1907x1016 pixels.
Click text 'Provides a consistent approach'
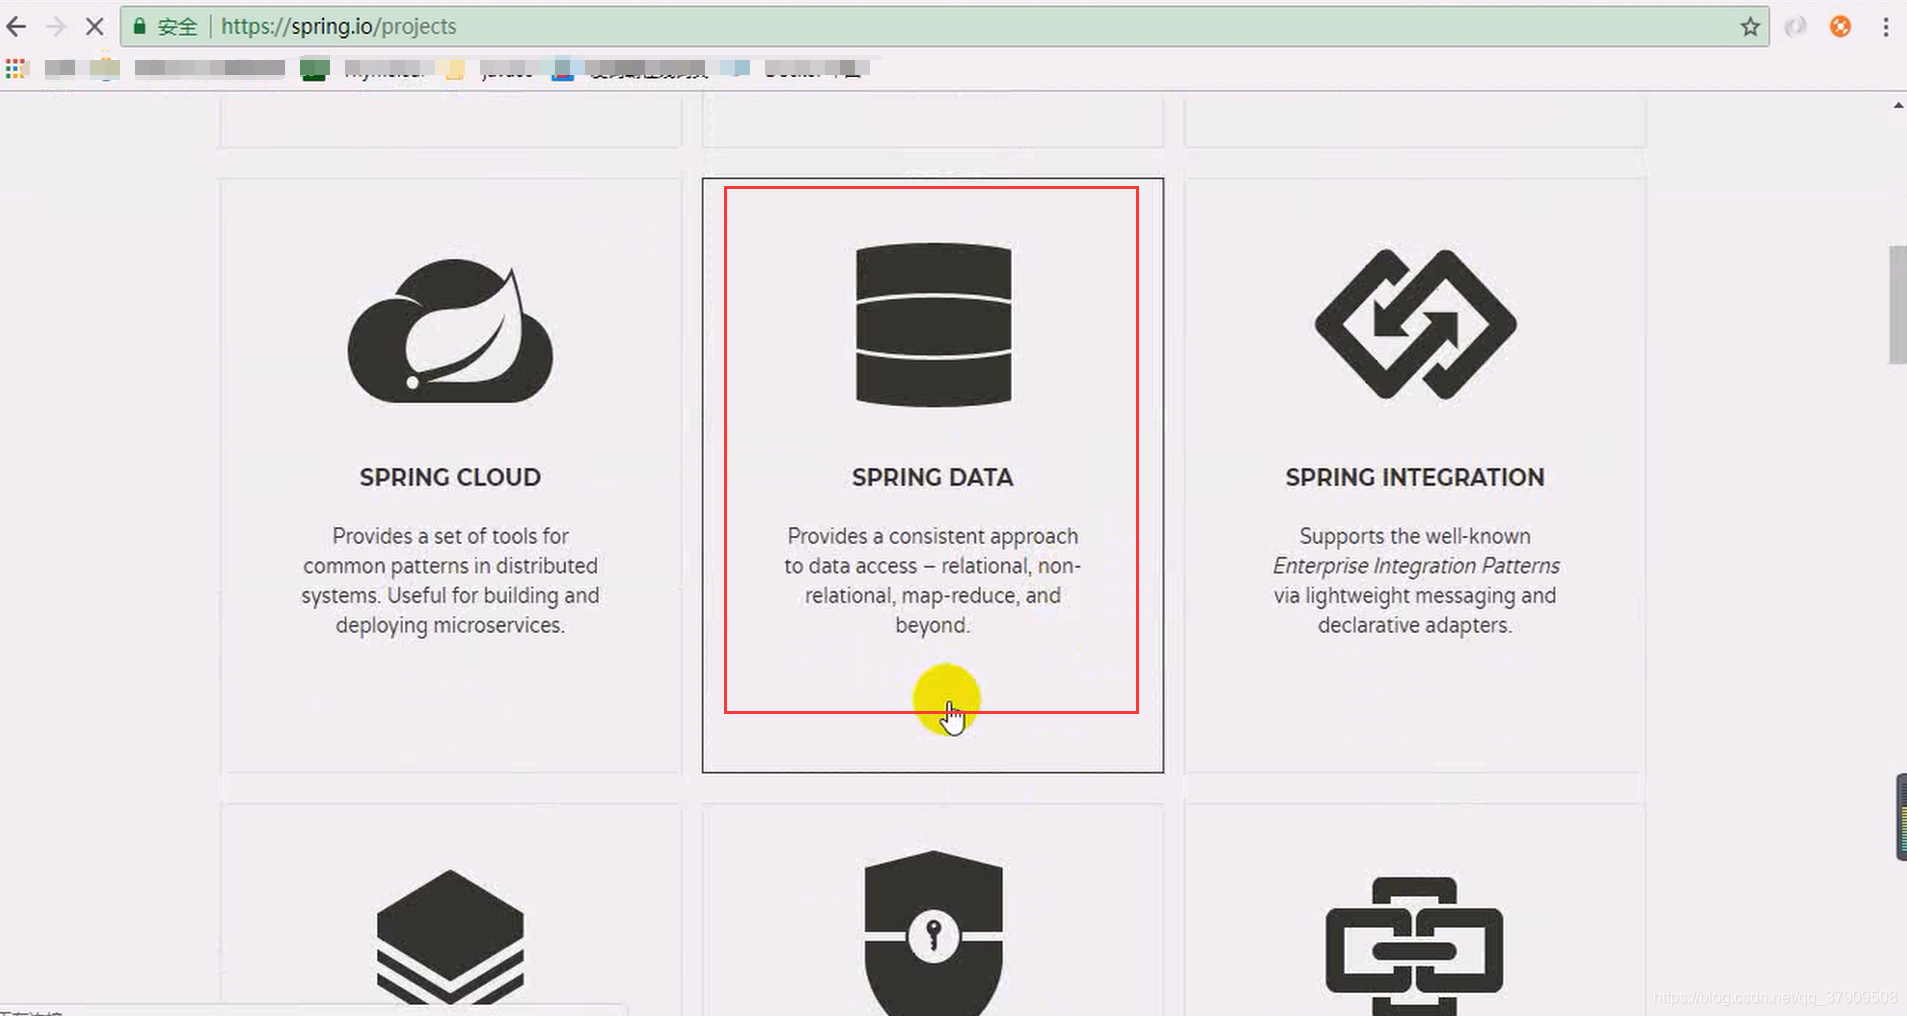933,536
